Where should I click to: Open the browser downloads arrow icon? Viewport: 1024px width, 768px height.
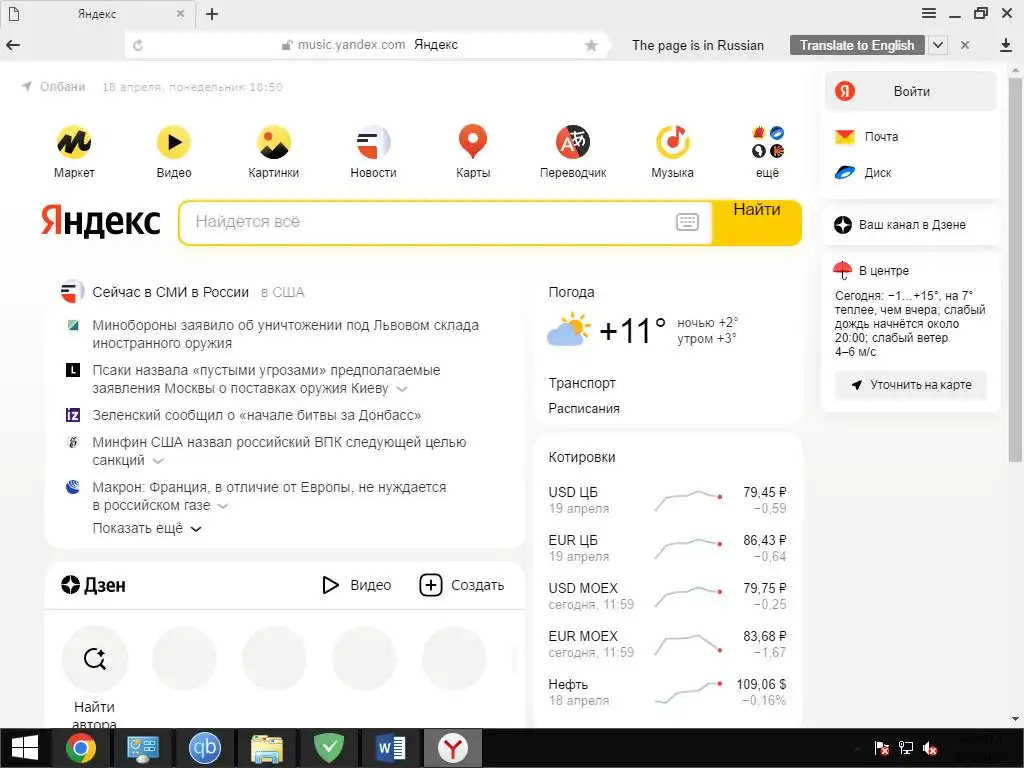(1006, 45)
